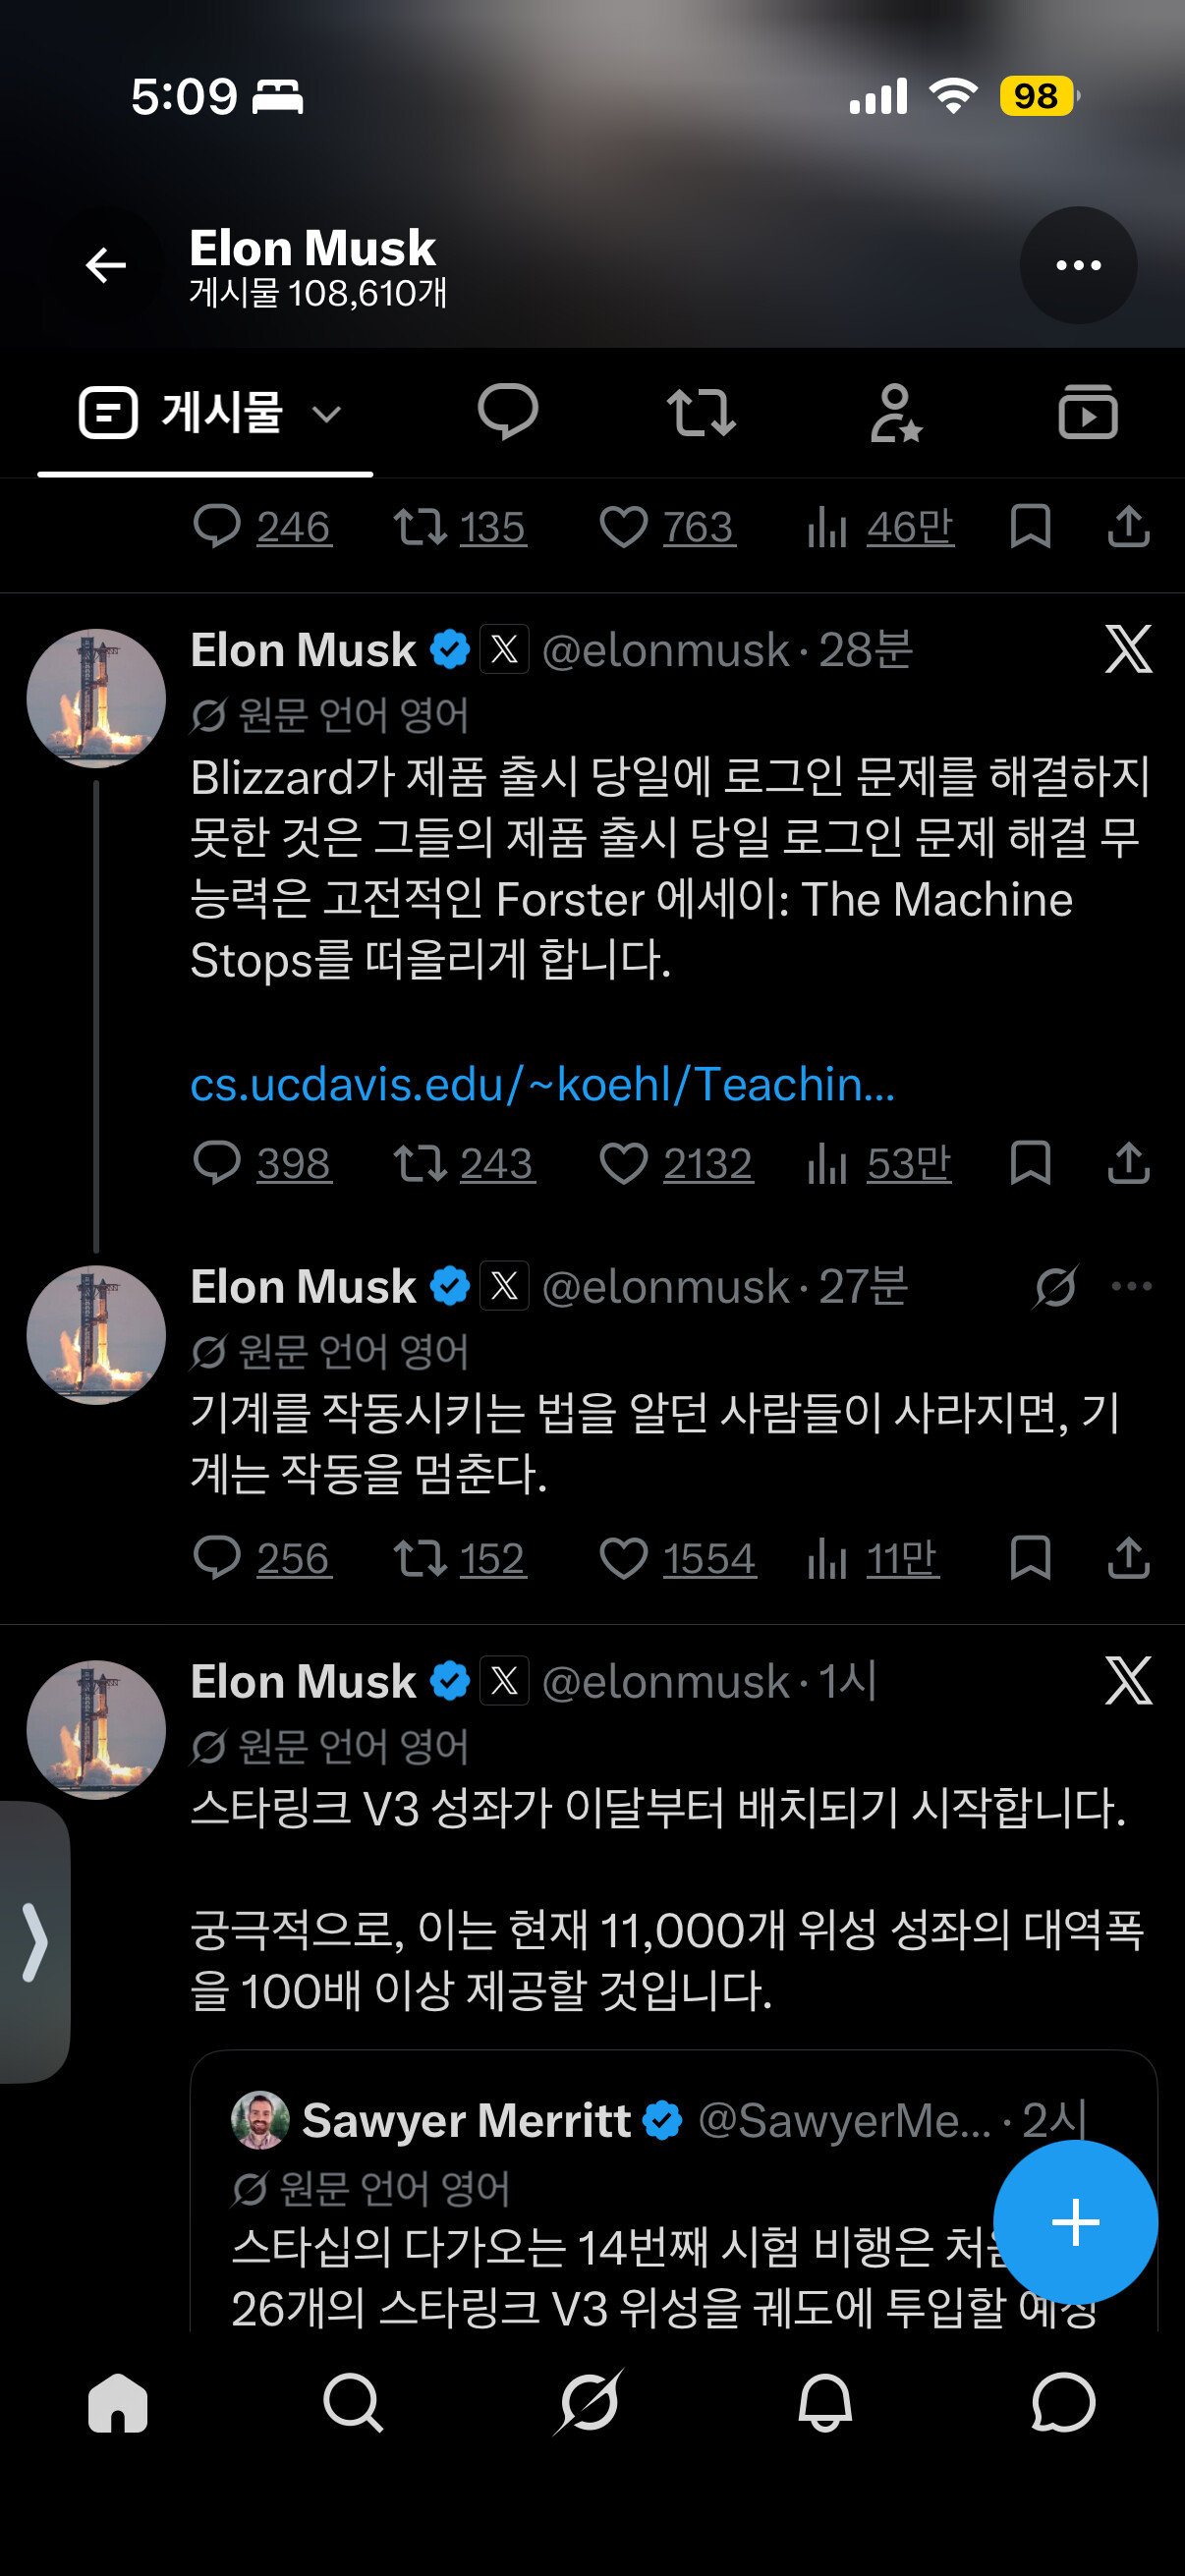
Task: Expand the side drawer chevron handle
Action: pyautogui.click(x=35, y=1941)
